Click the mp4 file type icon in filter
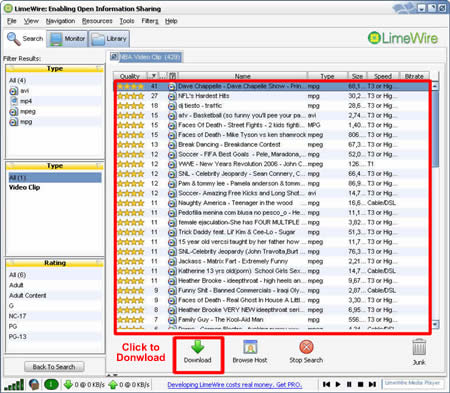 (14, 101)
